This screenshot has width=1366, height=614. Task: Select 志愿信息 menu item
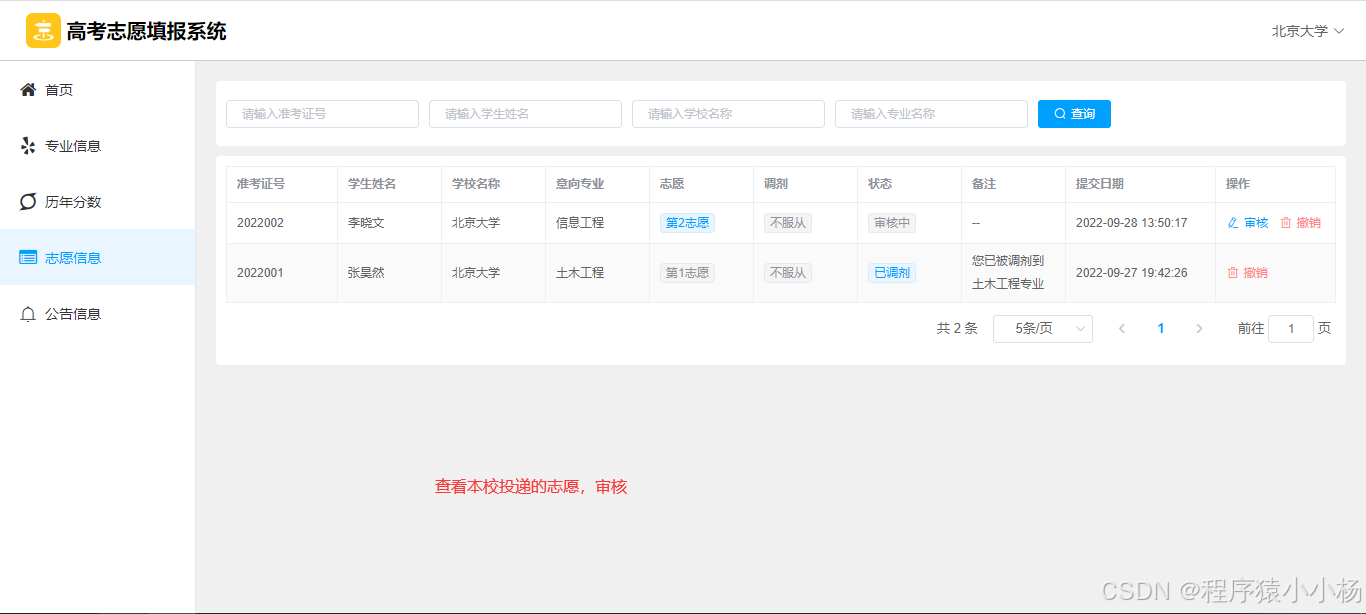tap(98, 258)
